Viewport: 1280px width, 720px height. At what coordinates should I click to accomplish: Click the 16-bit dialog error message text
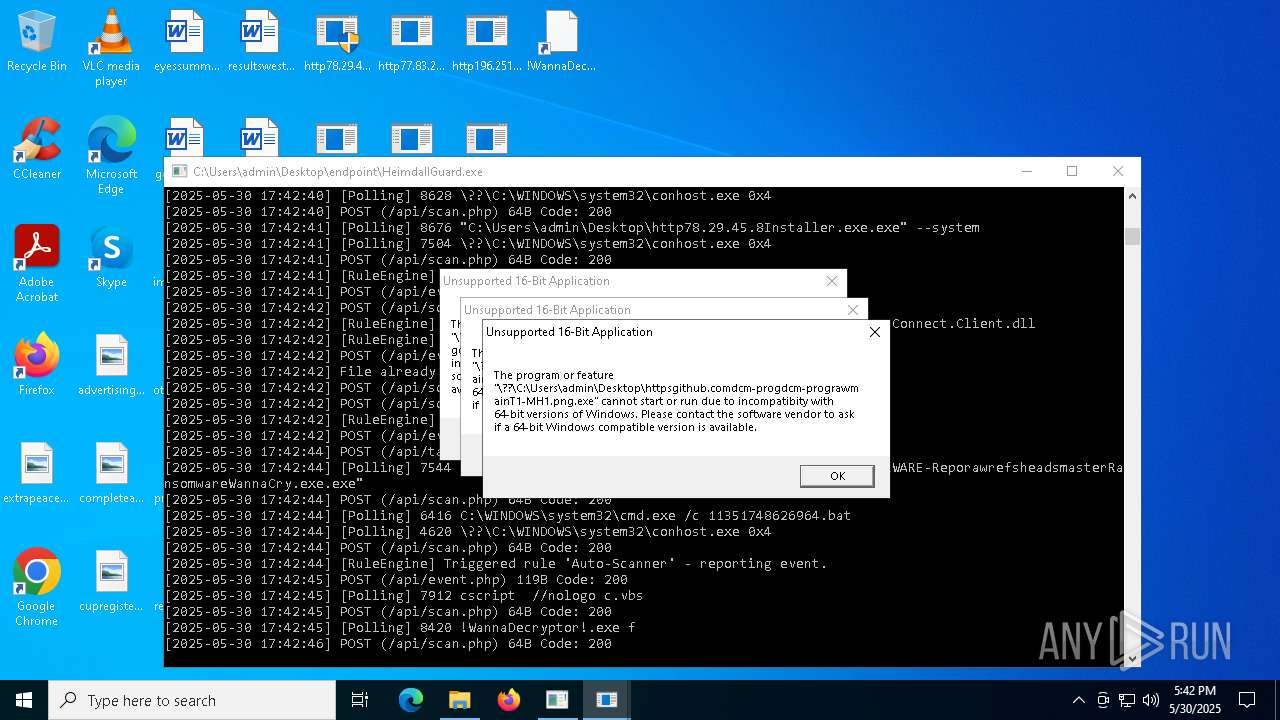676,401
